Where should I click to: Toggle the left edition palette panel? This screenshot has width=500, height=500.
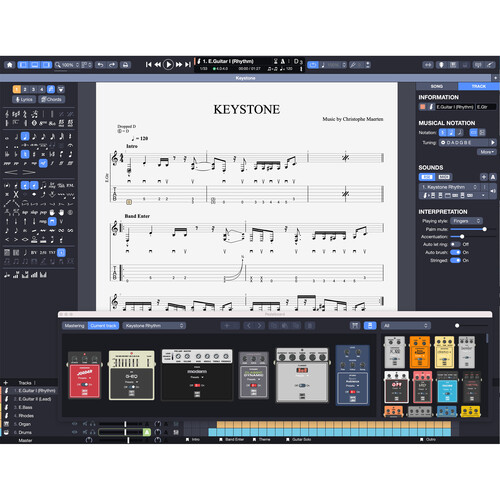coord(23,65)
